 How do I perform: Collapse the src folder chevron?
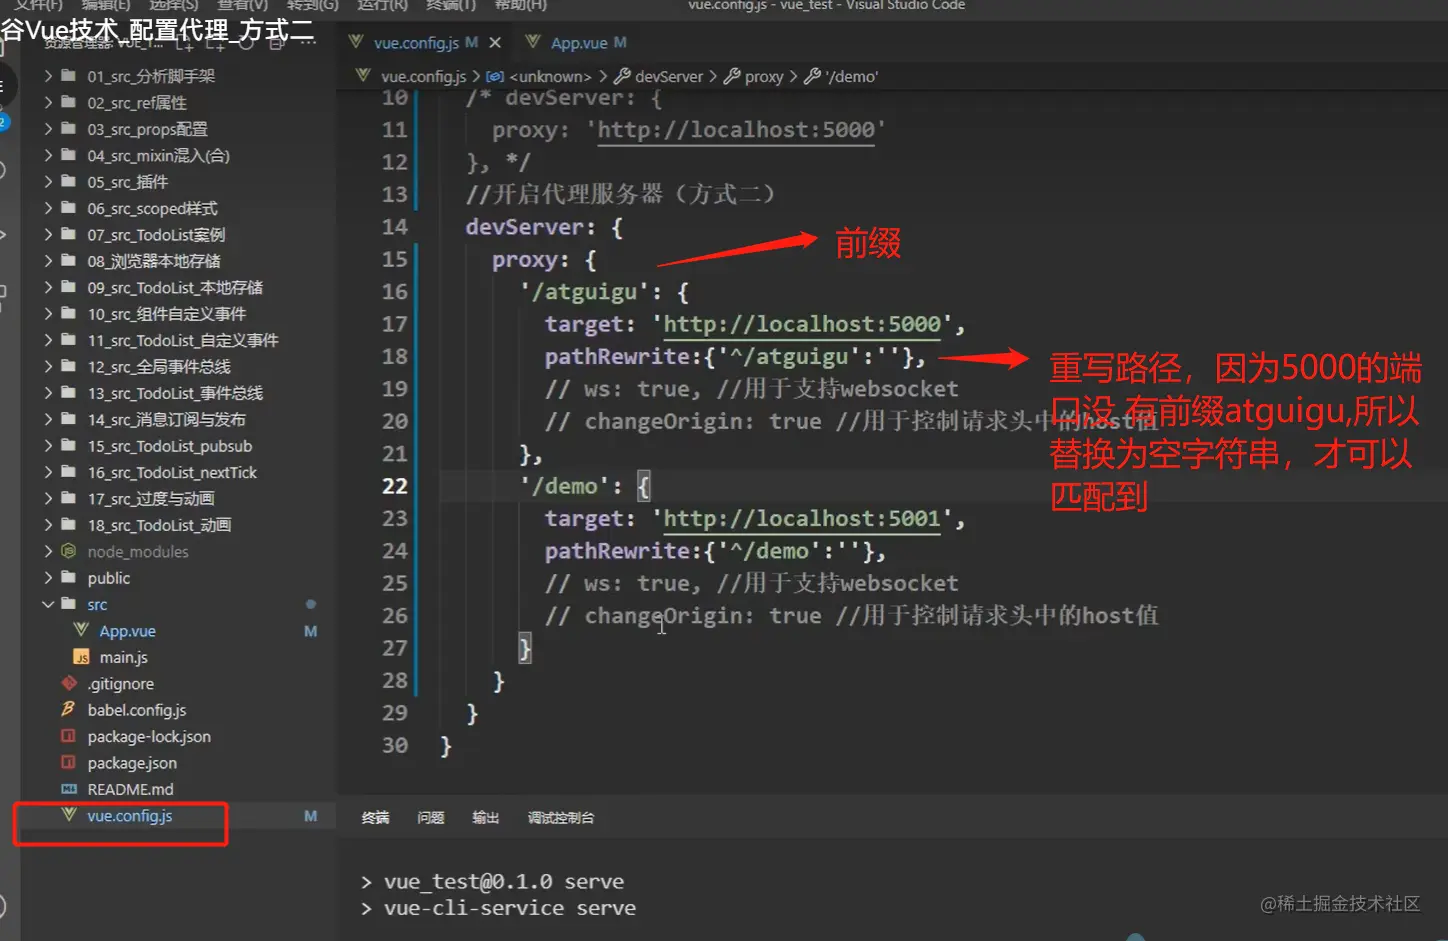point(48,604)
